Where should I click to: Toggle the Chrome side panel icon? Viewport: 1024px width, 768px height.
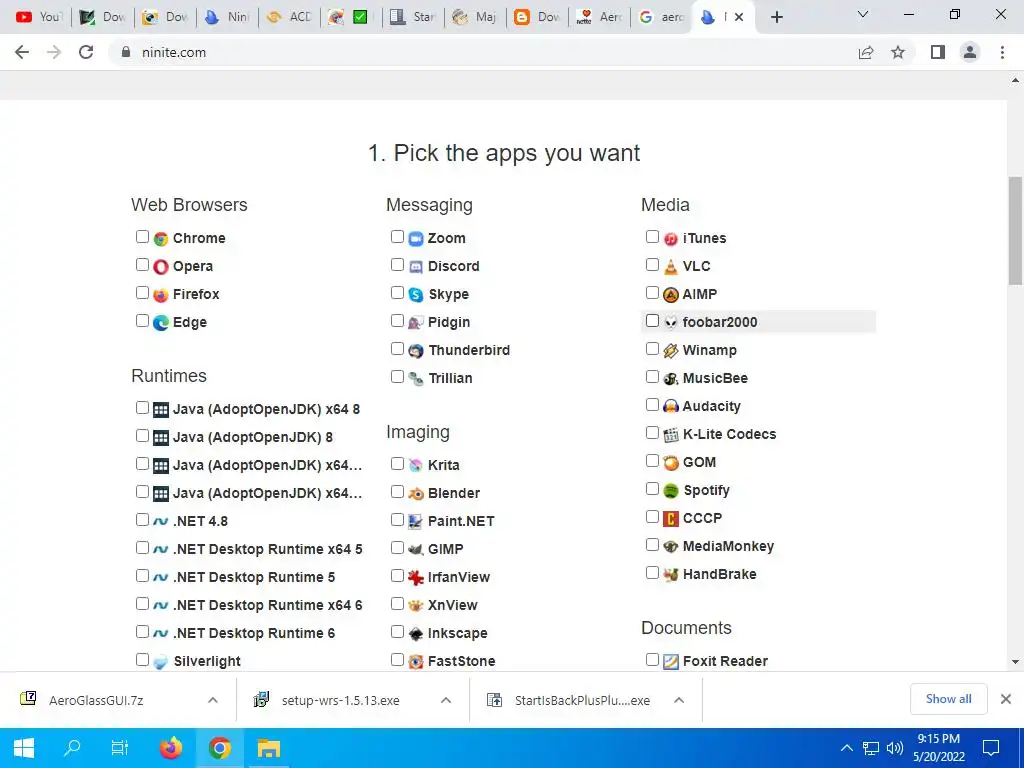tap(938, 52)
